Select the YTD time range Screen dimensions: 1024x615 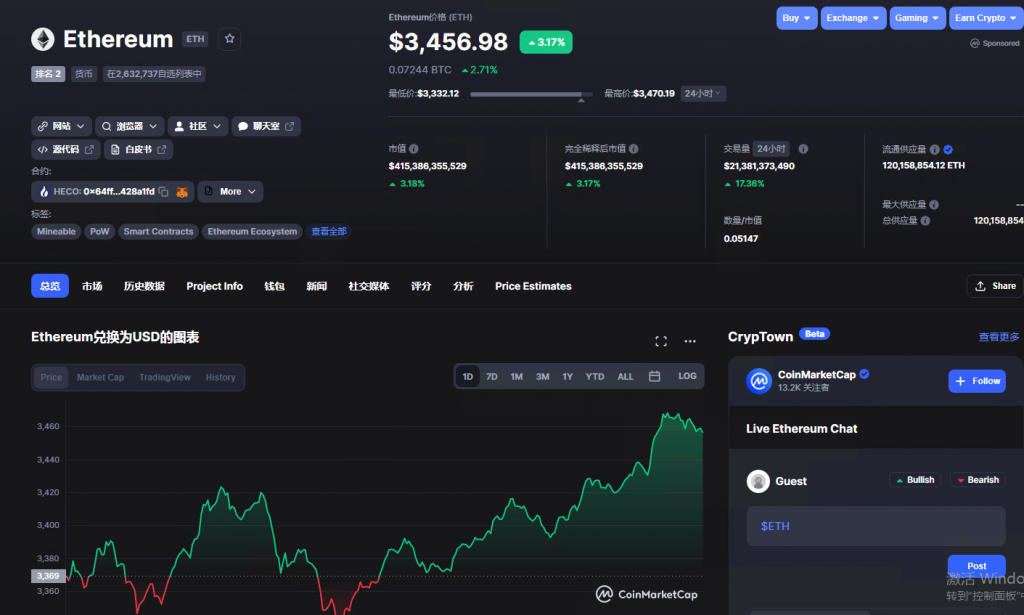[595, 376]
